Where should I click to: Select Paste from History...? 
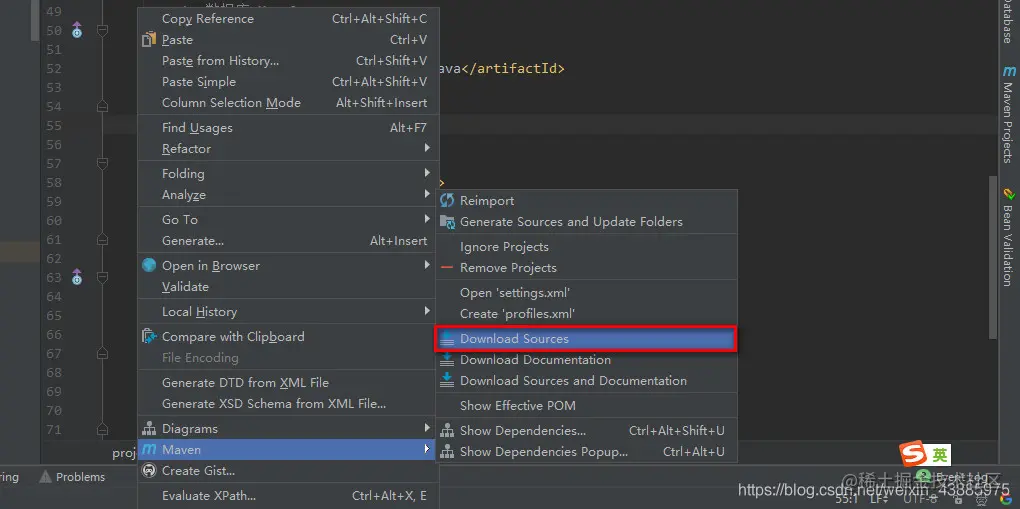click(288, 61)
